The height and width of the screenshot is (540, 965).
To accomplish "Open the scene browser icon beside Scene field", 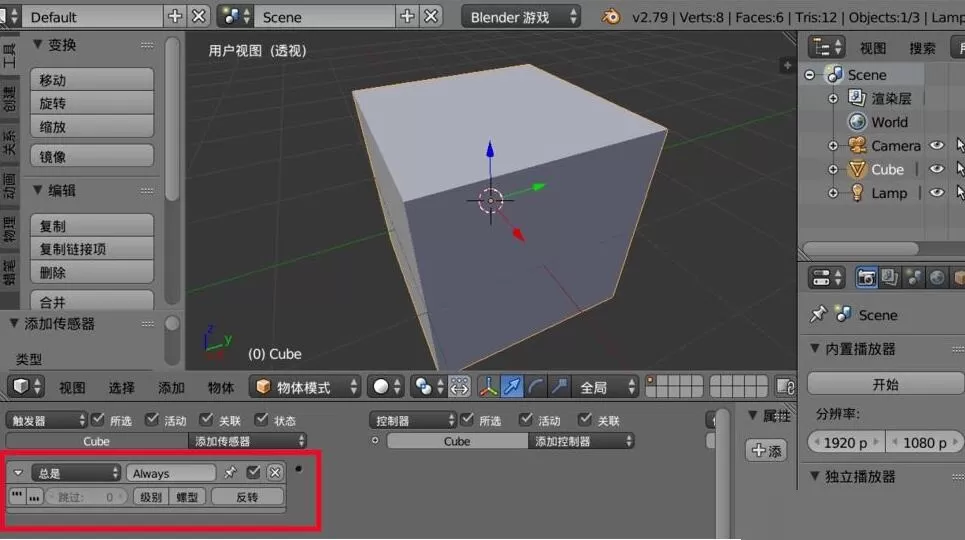I will pyautogui.click(x=235, y=17).
